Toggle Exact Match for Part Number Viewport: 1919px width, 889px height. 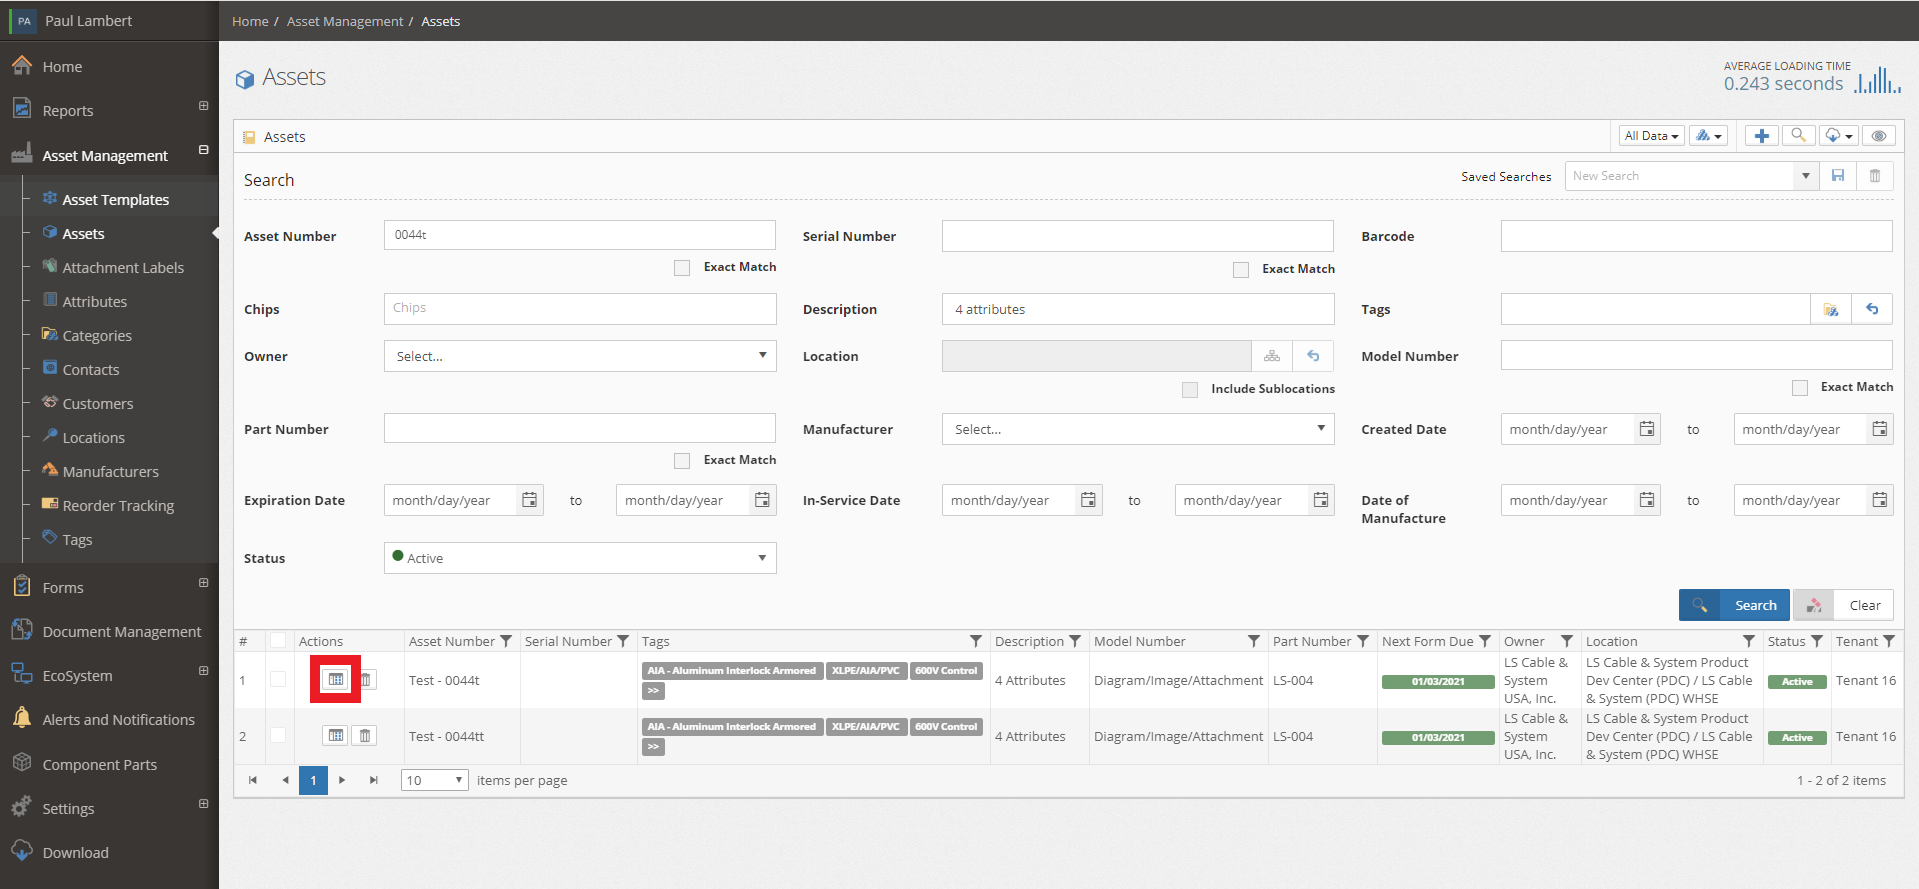point(682,461)
